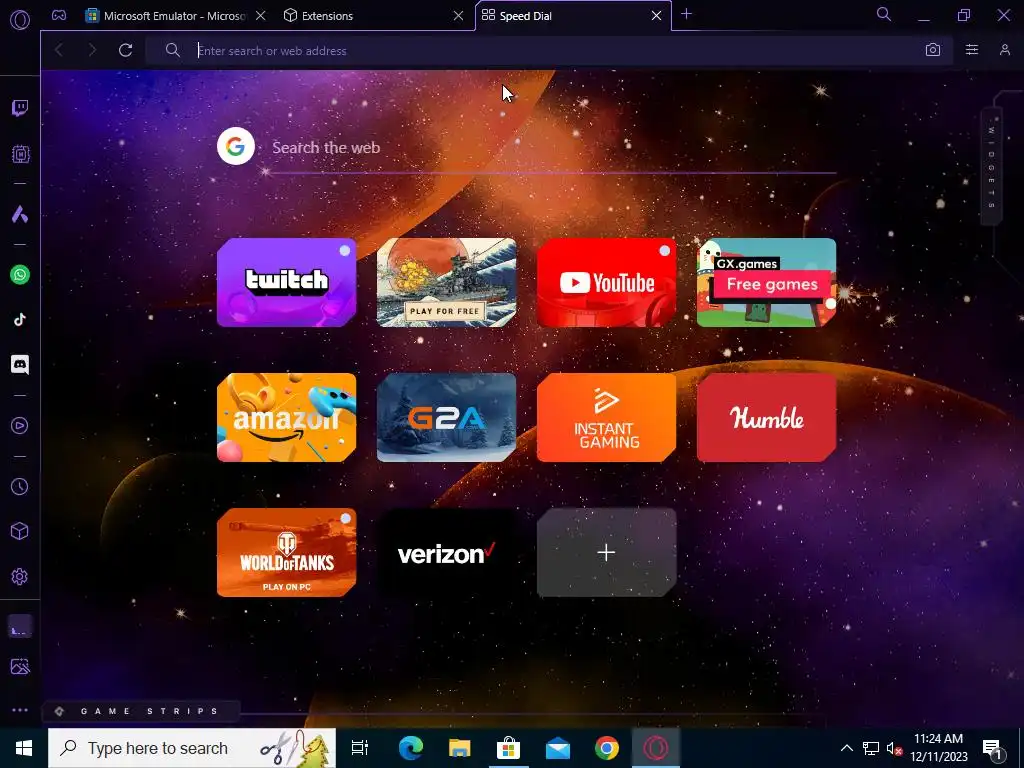The width and height of the screenshot is (1024, 768).
Task: Open the Windows Start menu
Action: (x=24, y=748)
